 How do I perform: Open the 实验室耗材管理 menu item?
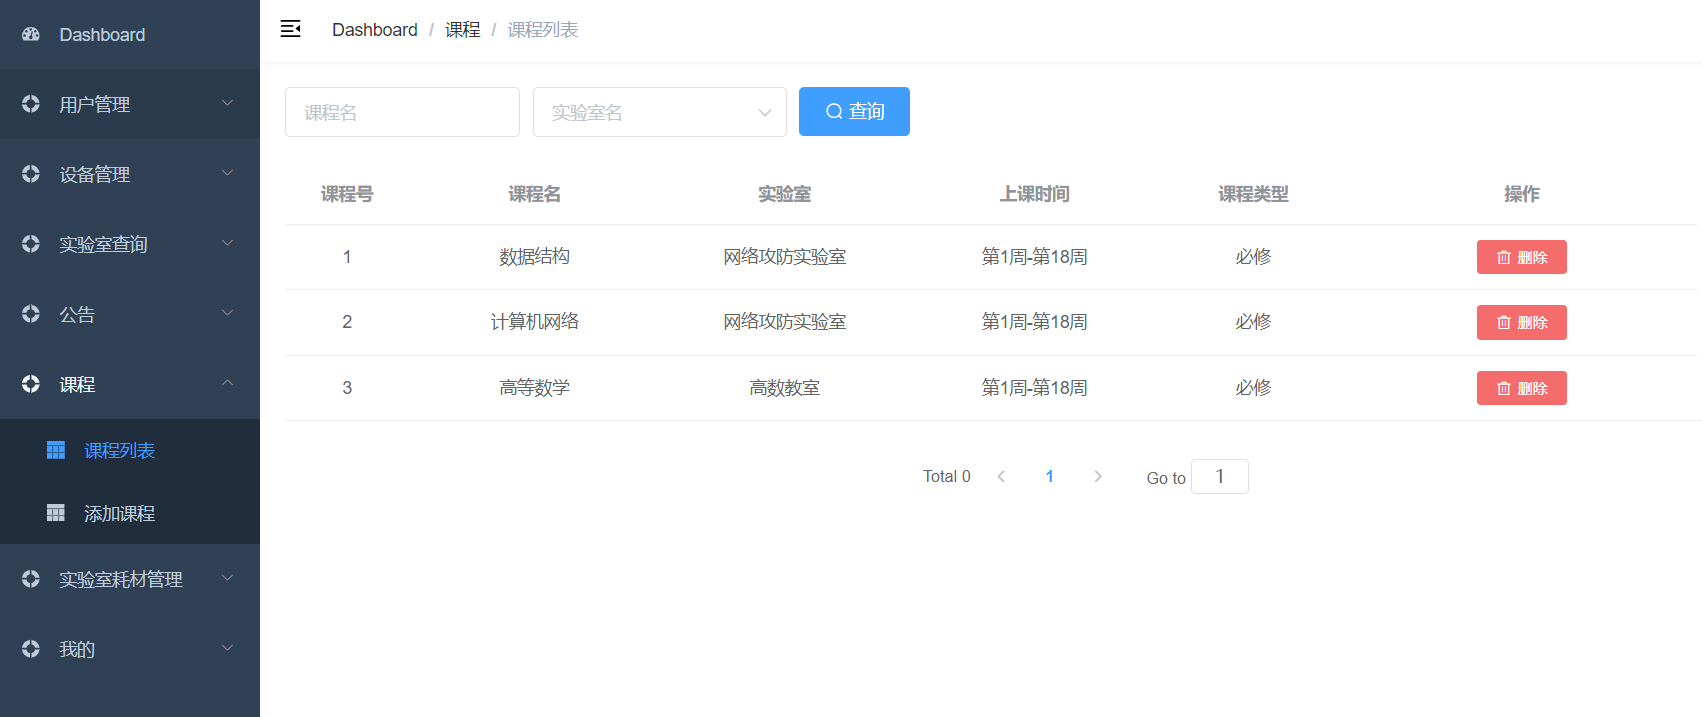130,579
